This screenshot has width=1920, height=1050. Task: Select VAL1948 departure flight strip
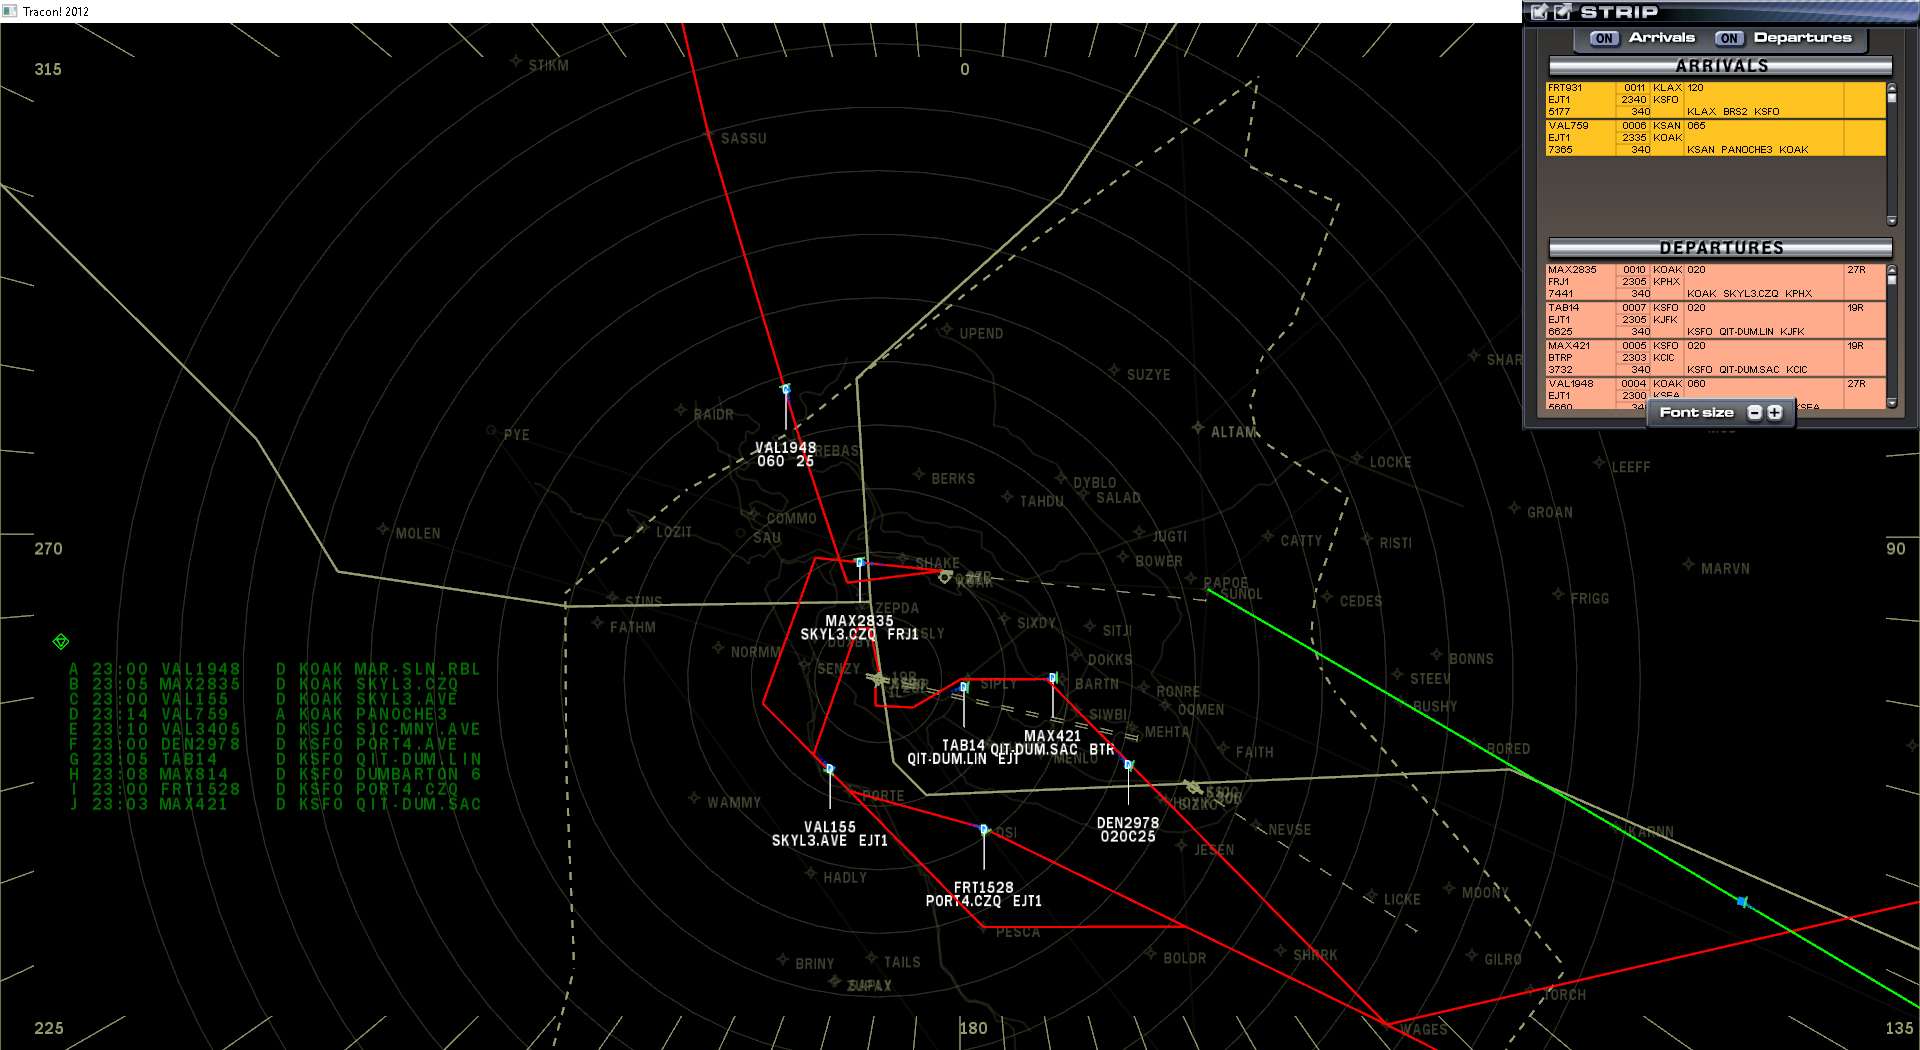click(x=1715, y=393)
